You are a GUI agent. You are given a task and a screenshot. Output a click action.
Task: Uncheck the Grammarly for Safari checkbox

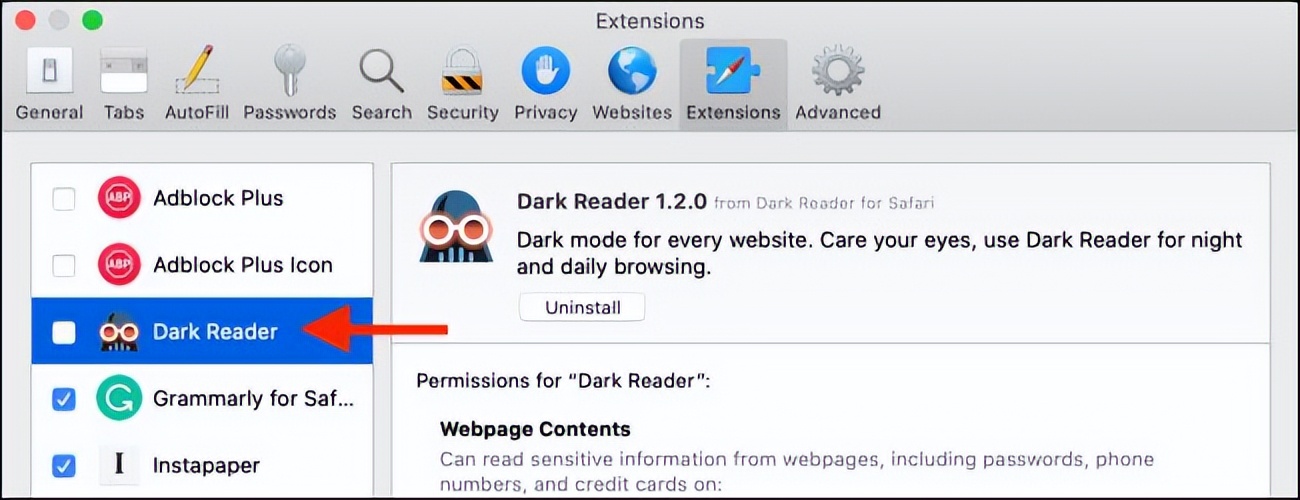(63, 399)
